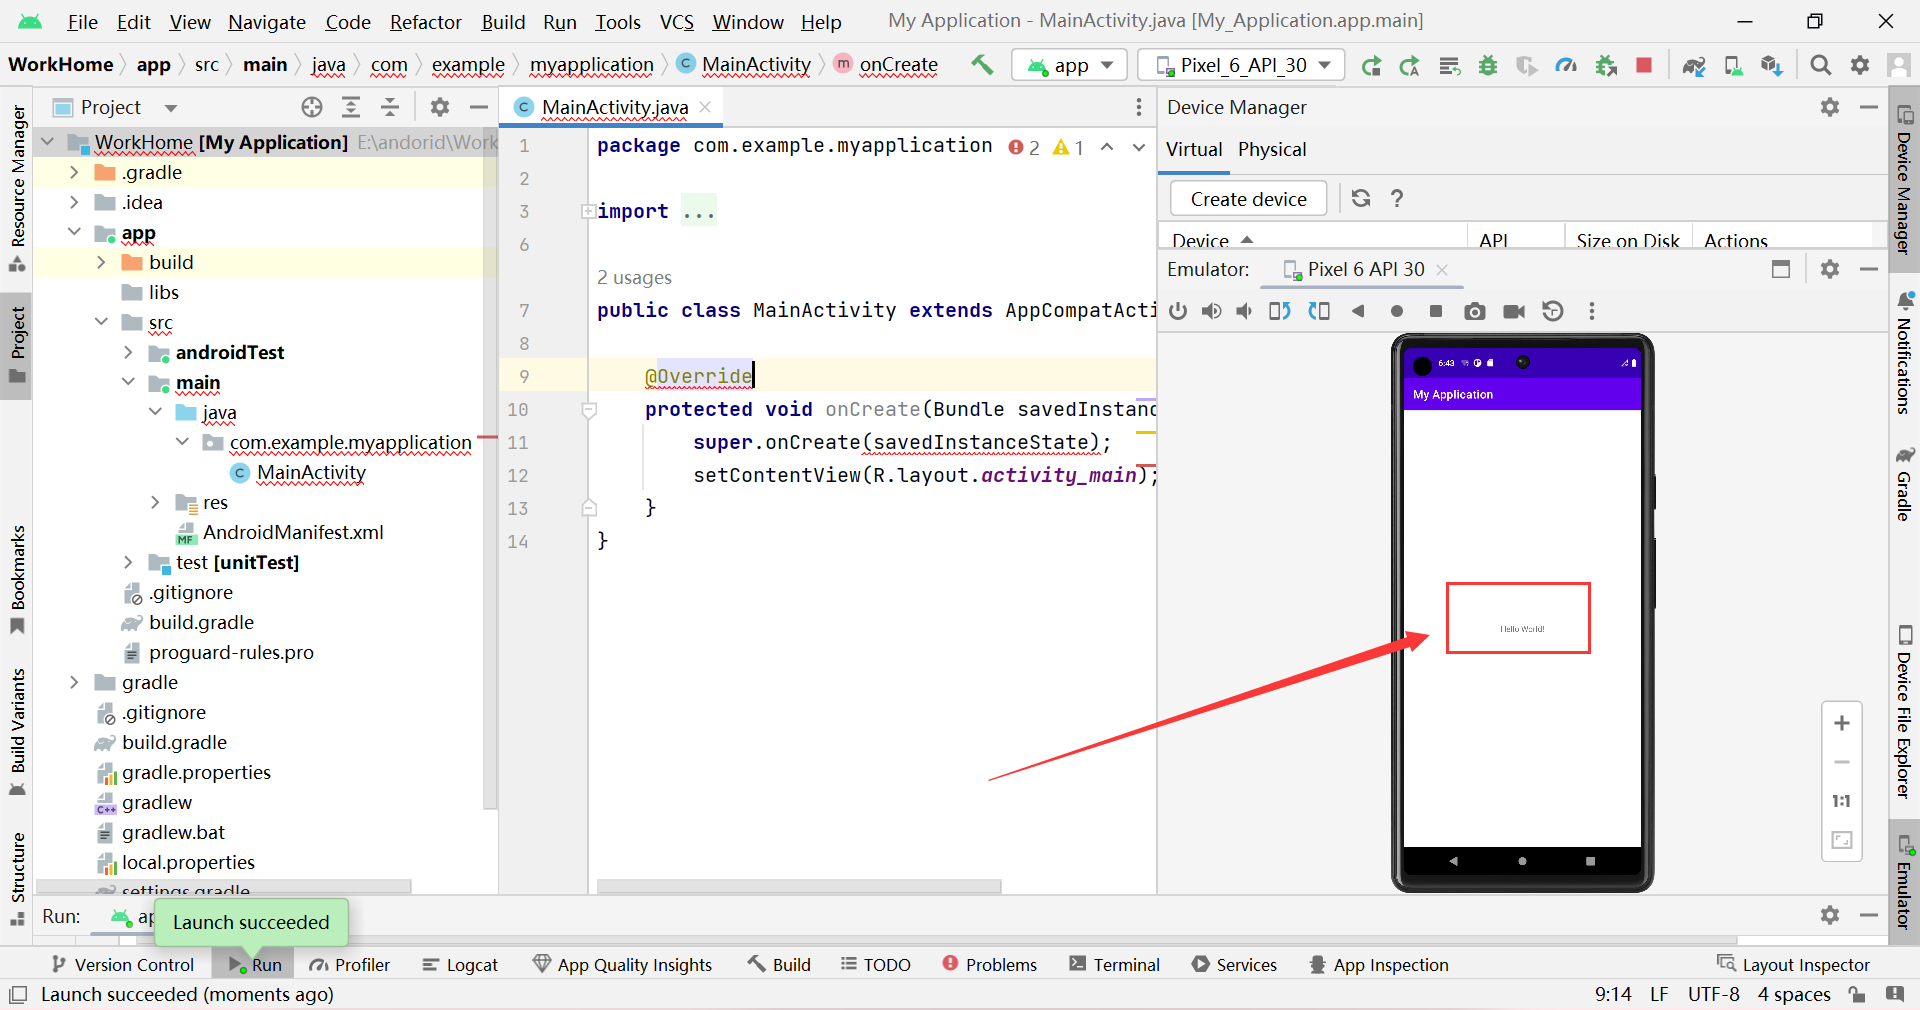Open Project tool window sidebar tab

pyautogui.click(x=17, y=345)
